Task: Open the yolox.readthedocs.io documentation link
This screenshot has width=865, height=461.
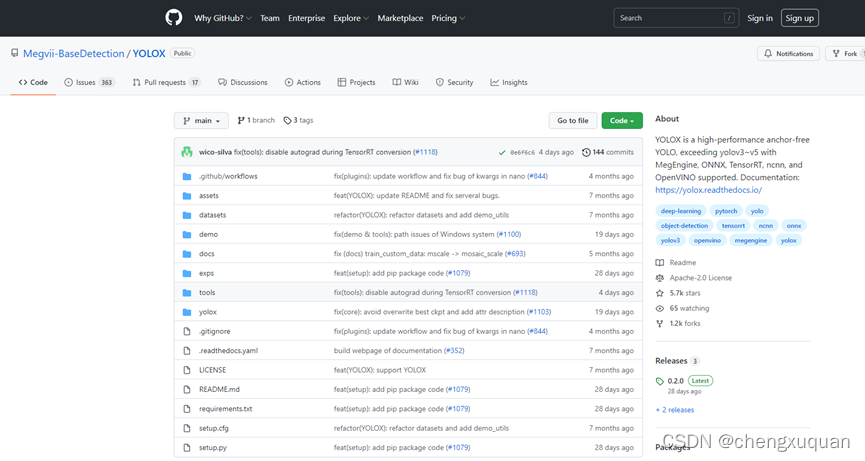Action: pyautogui.click(x=708, y=190)
